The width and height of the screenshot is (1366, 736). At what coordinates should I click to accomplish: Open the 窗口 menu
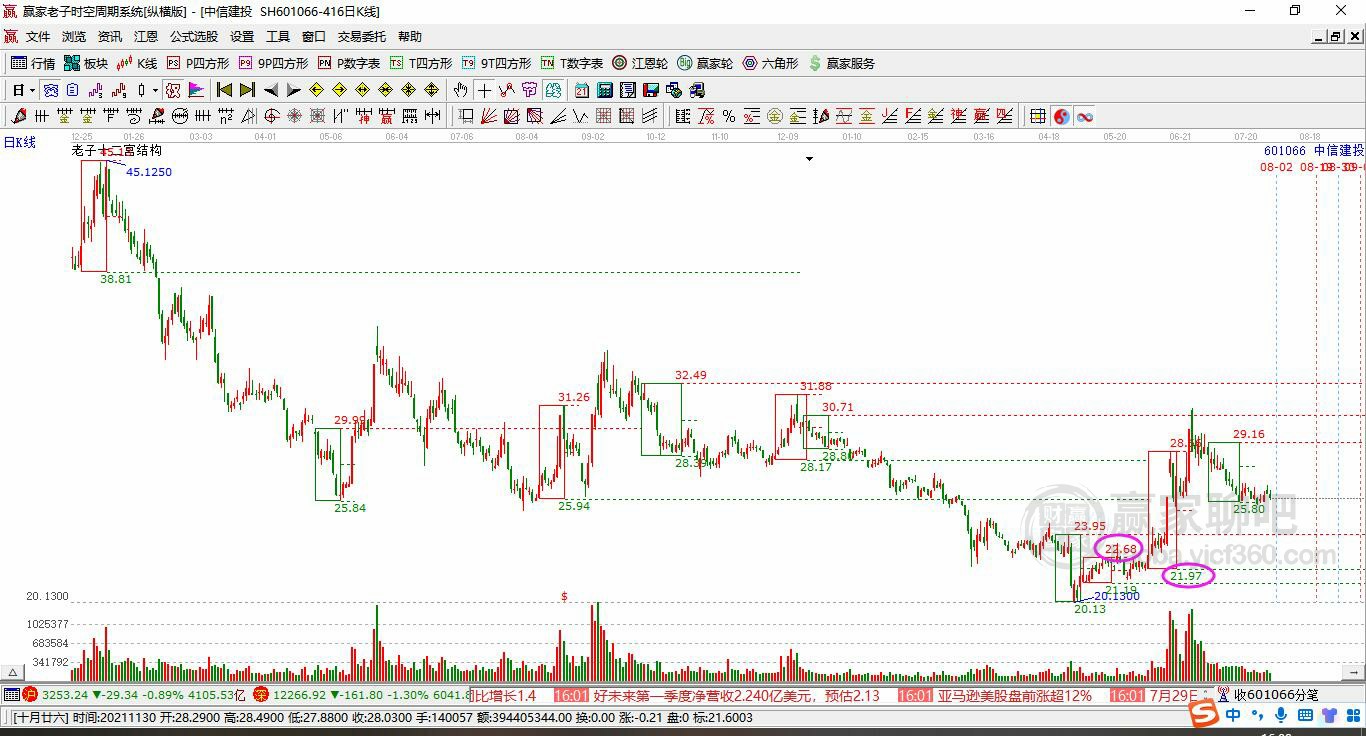(314, 37)
